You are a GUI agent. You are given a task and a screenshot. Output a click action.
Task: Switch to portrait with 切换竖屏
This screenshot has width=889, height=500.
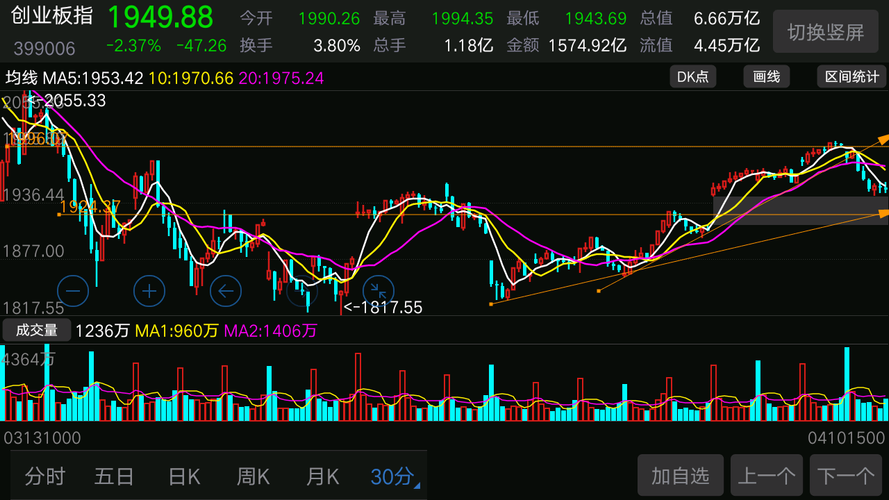[x=826, y=32]
